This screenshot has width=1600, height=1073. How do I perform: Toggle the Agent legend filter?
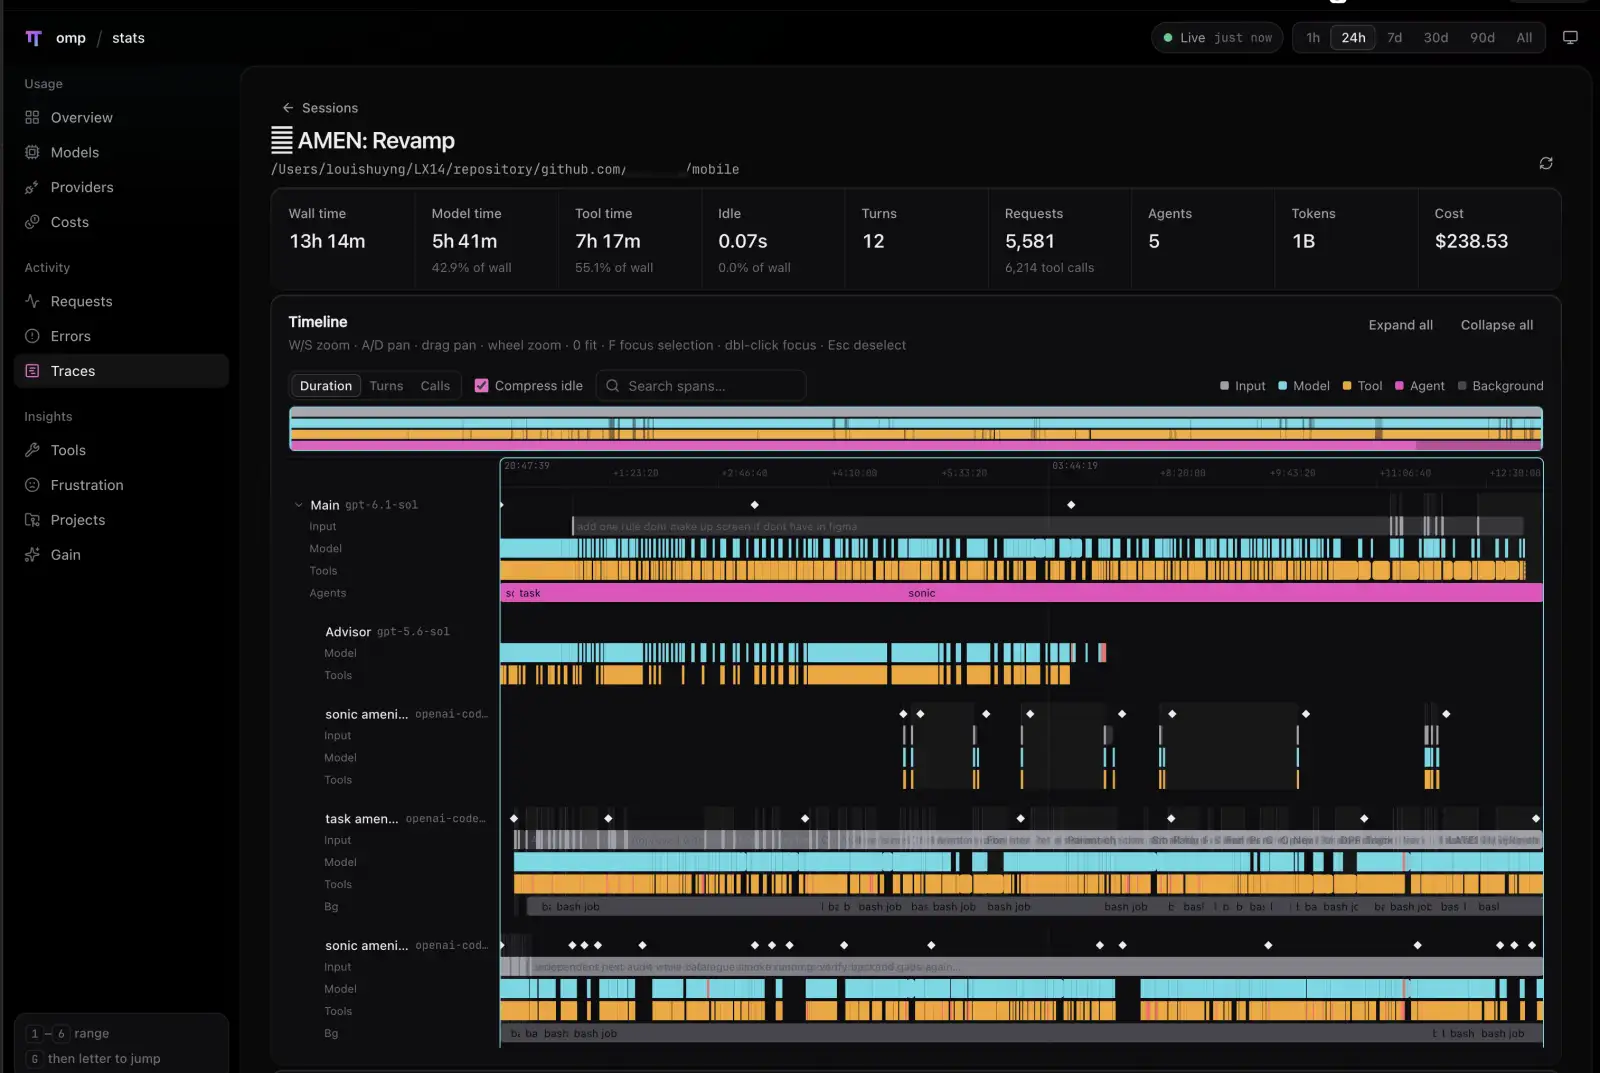coord(1420,386)
